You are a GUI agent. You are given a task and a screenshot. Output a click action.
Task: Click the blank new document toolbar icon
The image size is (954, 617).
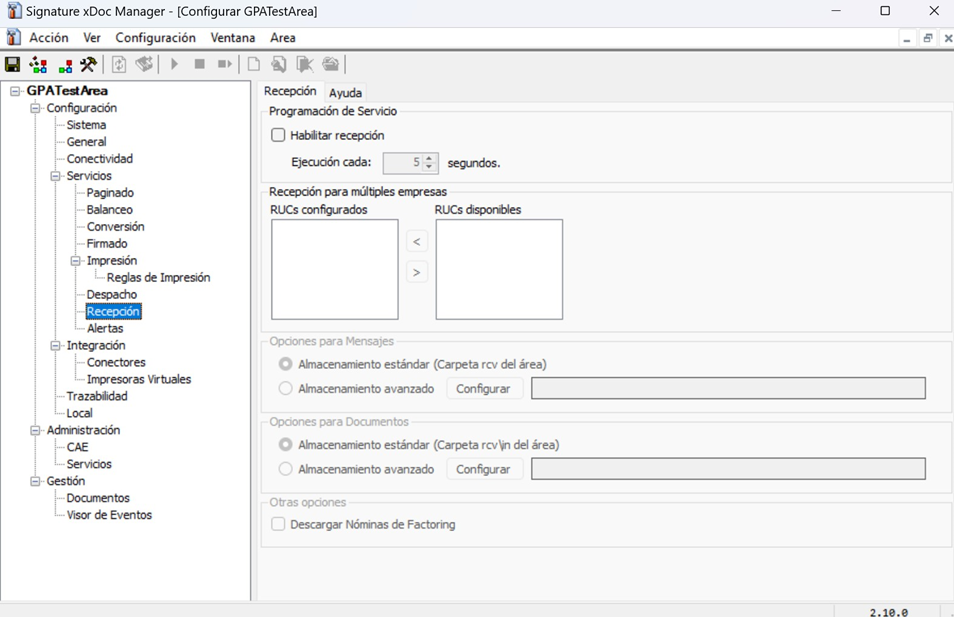[x=254, y=64]
